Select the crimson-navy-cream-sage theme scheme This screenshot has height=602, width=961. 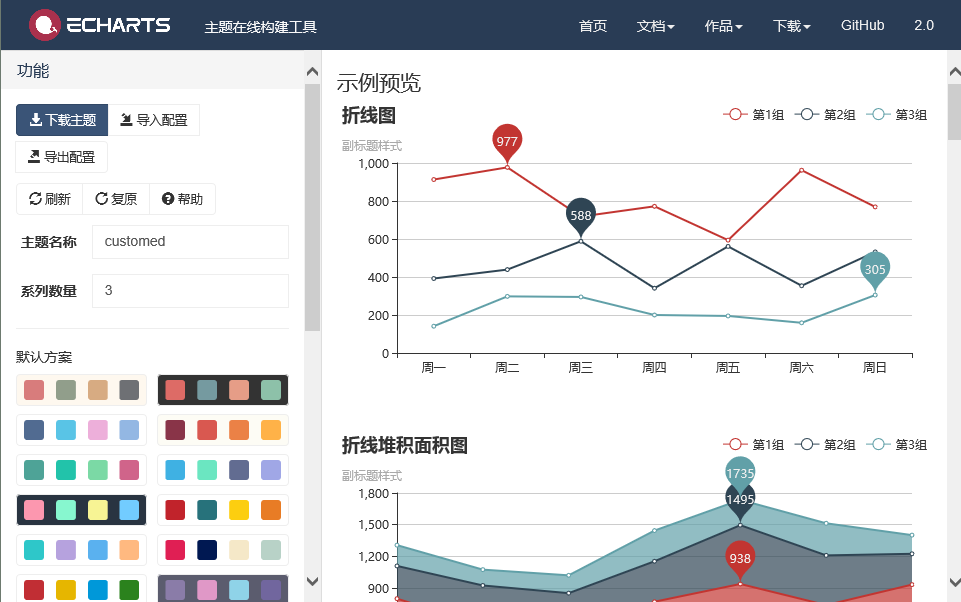tap(223, 550)
